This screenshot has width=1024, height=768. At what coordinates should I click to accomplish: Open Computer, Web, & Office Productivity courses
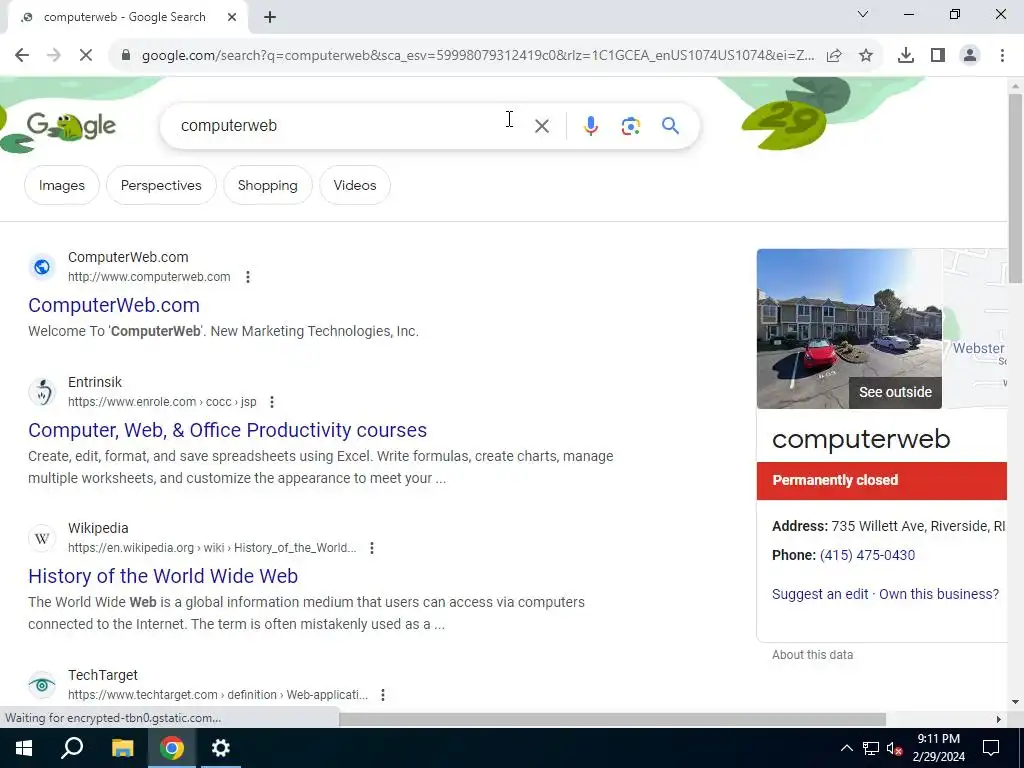(x=227, y=430)
